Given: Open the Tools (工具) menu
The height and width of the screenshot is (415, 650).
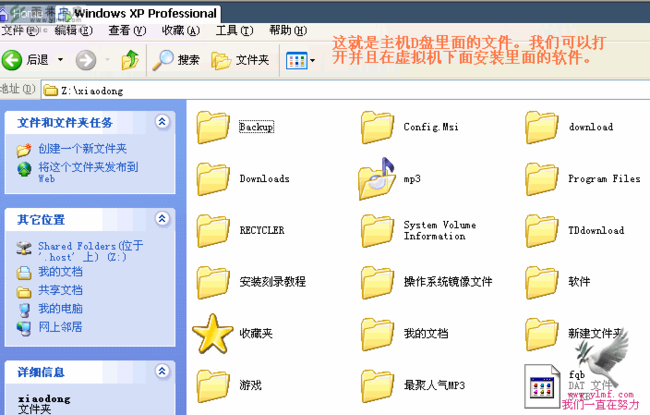Looking at the screenshot, I should pyautogui.click(x=234, y=30).
